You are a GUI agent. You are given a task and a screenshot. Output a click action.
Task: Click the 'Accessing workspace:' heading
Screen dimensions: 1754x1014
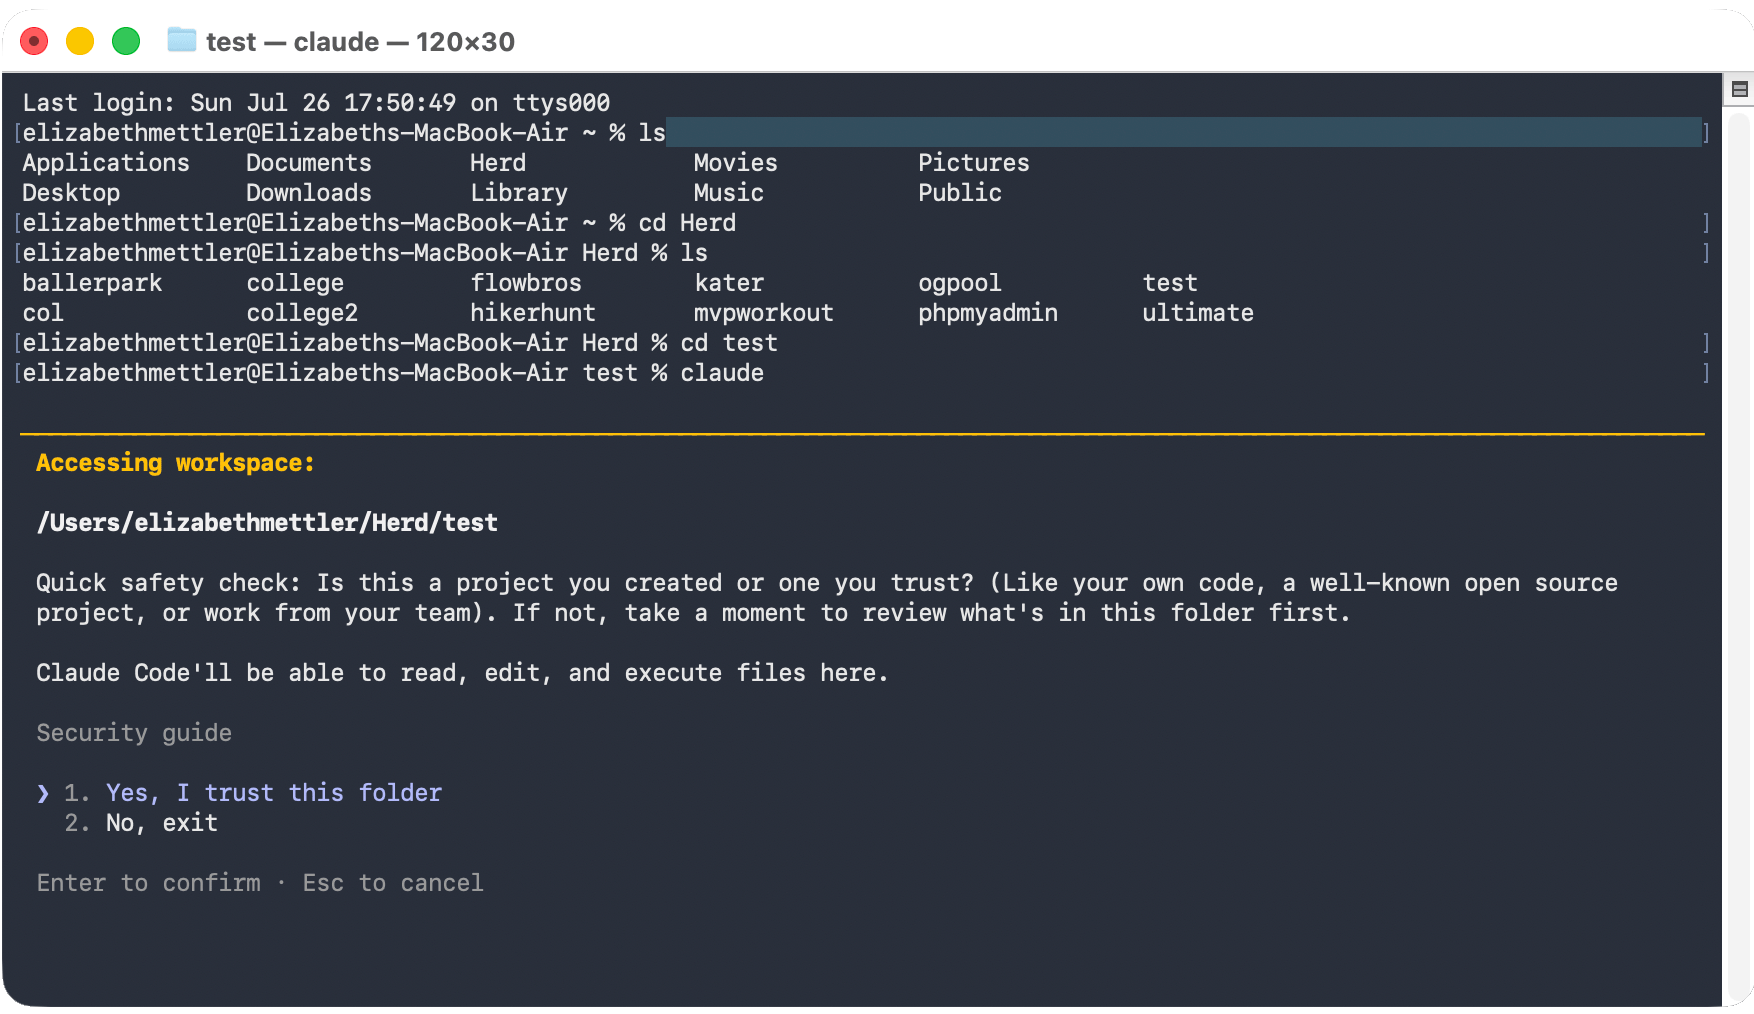point(175,463)
